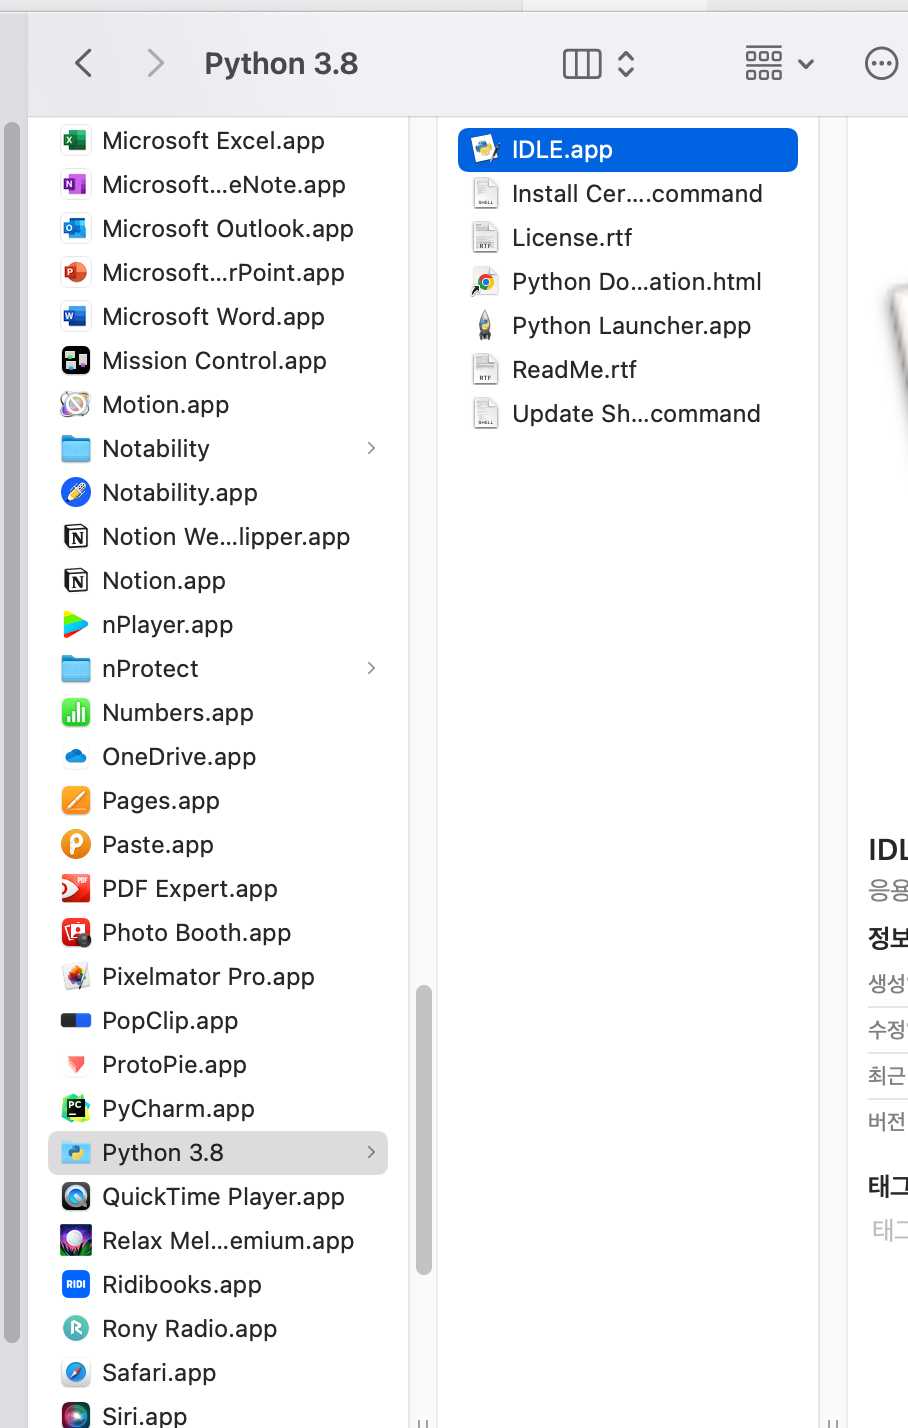The image size is (908, 1428).
Task: Click the Microsoft Outlook app icon
Action: click(76, 229)
